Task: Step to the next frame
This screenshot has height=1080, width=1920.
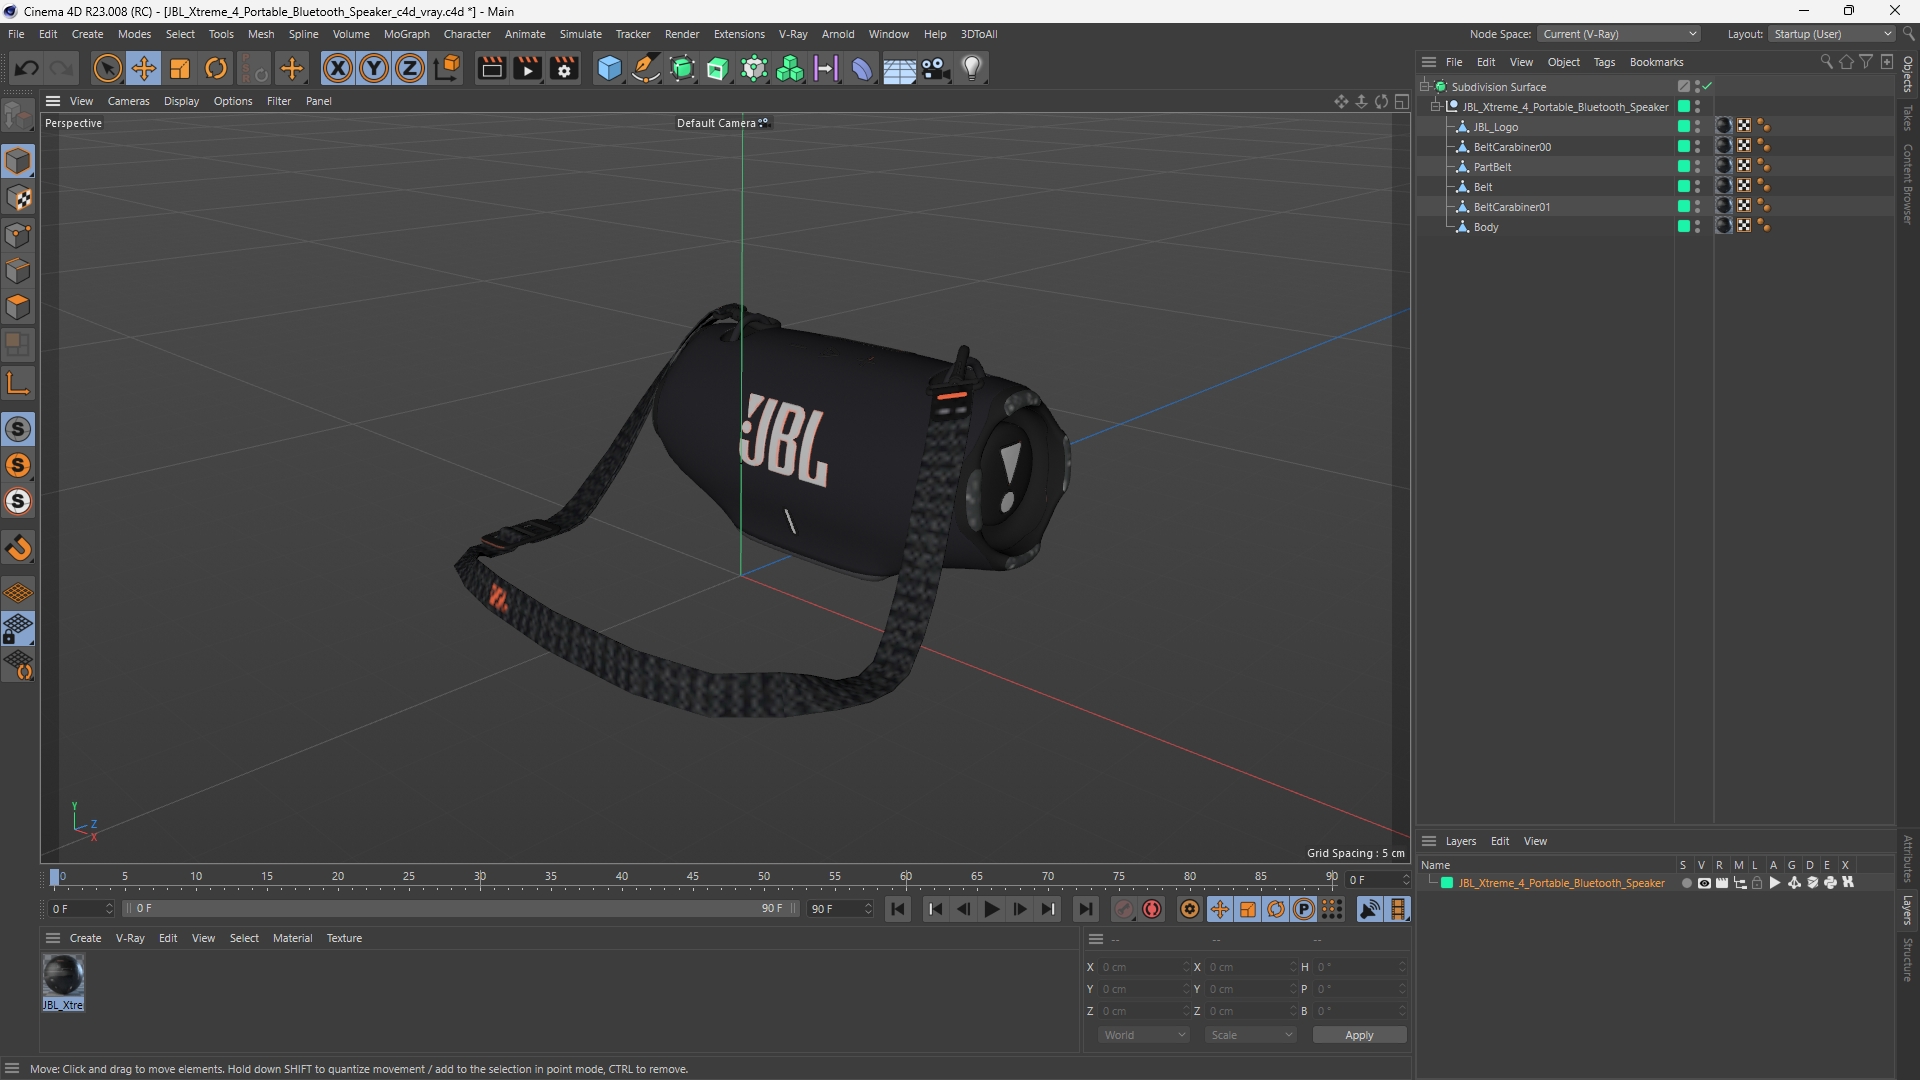Action: (x=1019, y=909)
